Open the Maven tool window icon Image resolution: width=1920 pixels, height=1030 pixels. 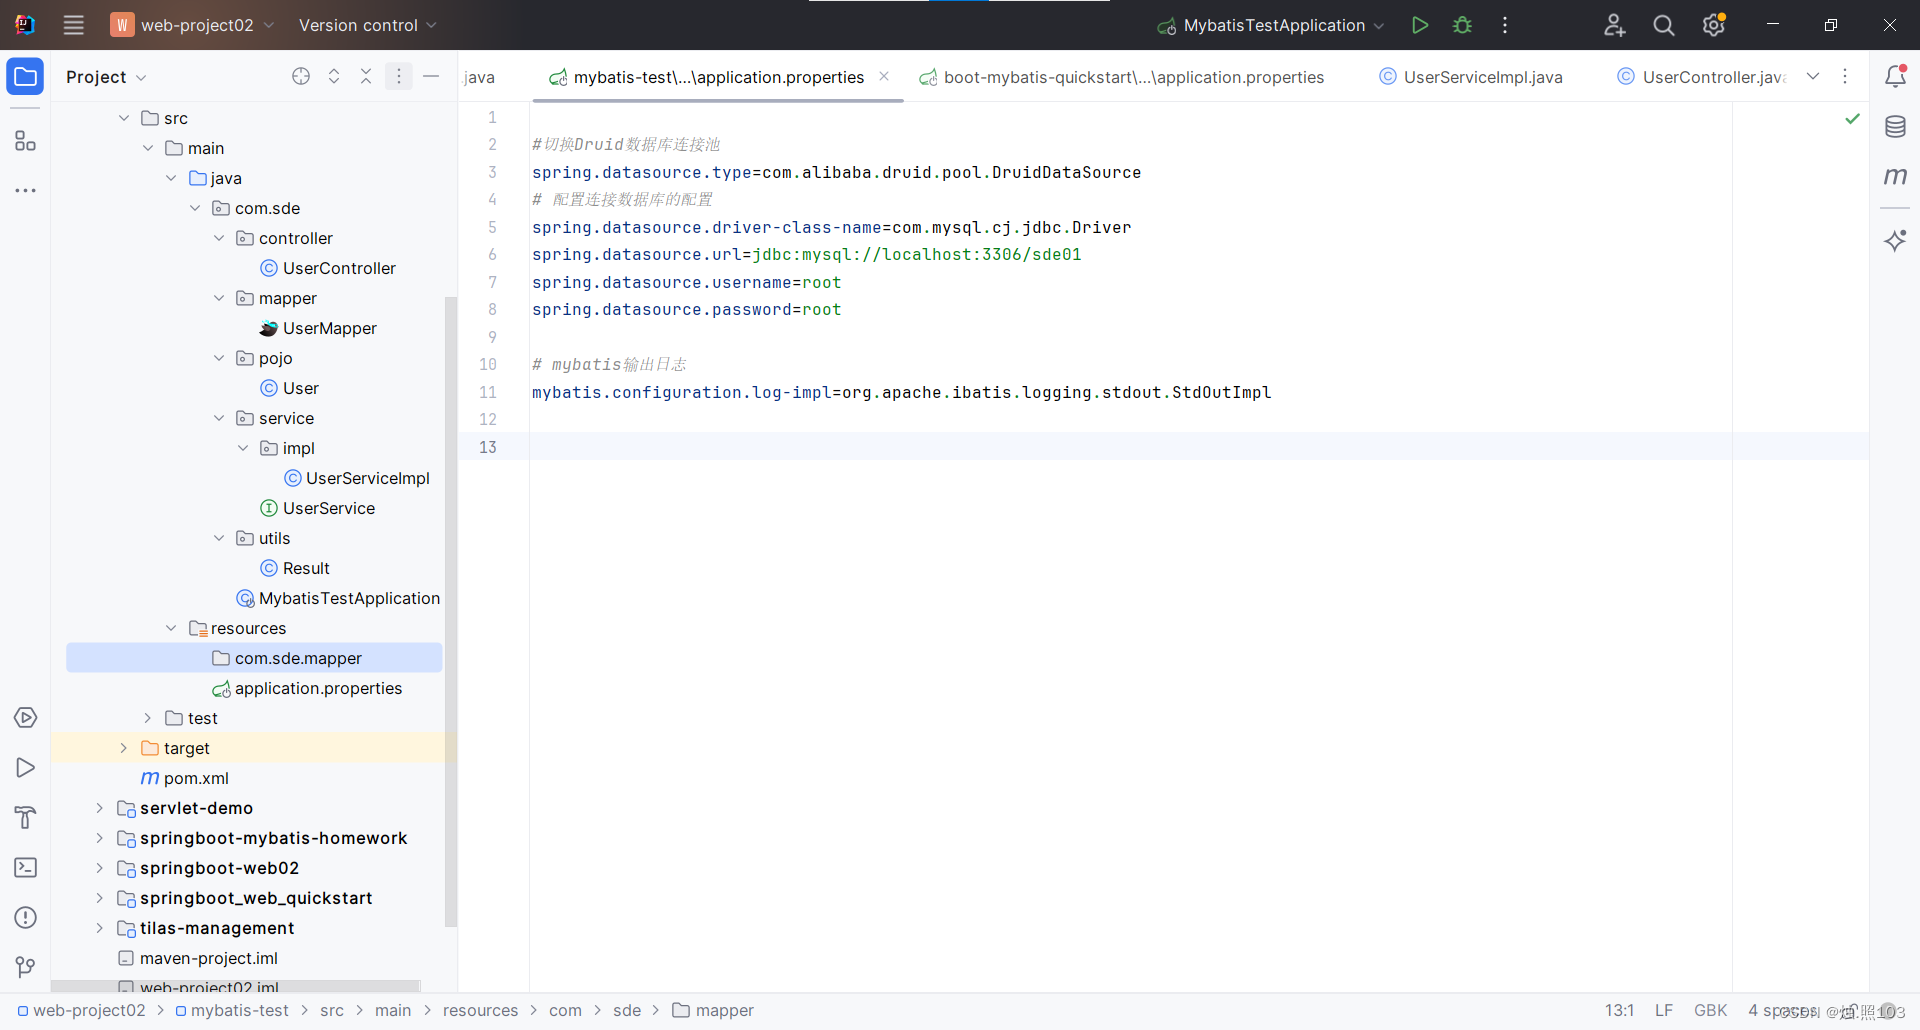tap(1895, 177)
